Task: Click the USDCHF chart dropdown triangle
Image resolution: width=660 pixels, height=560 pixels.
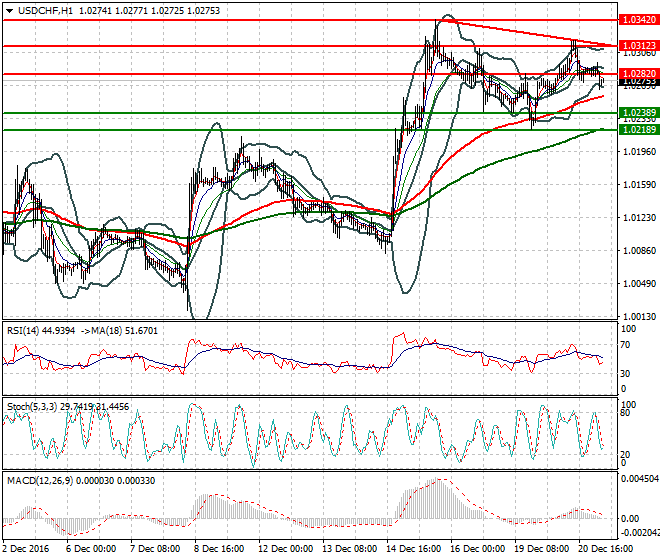Action: (9, 11)
